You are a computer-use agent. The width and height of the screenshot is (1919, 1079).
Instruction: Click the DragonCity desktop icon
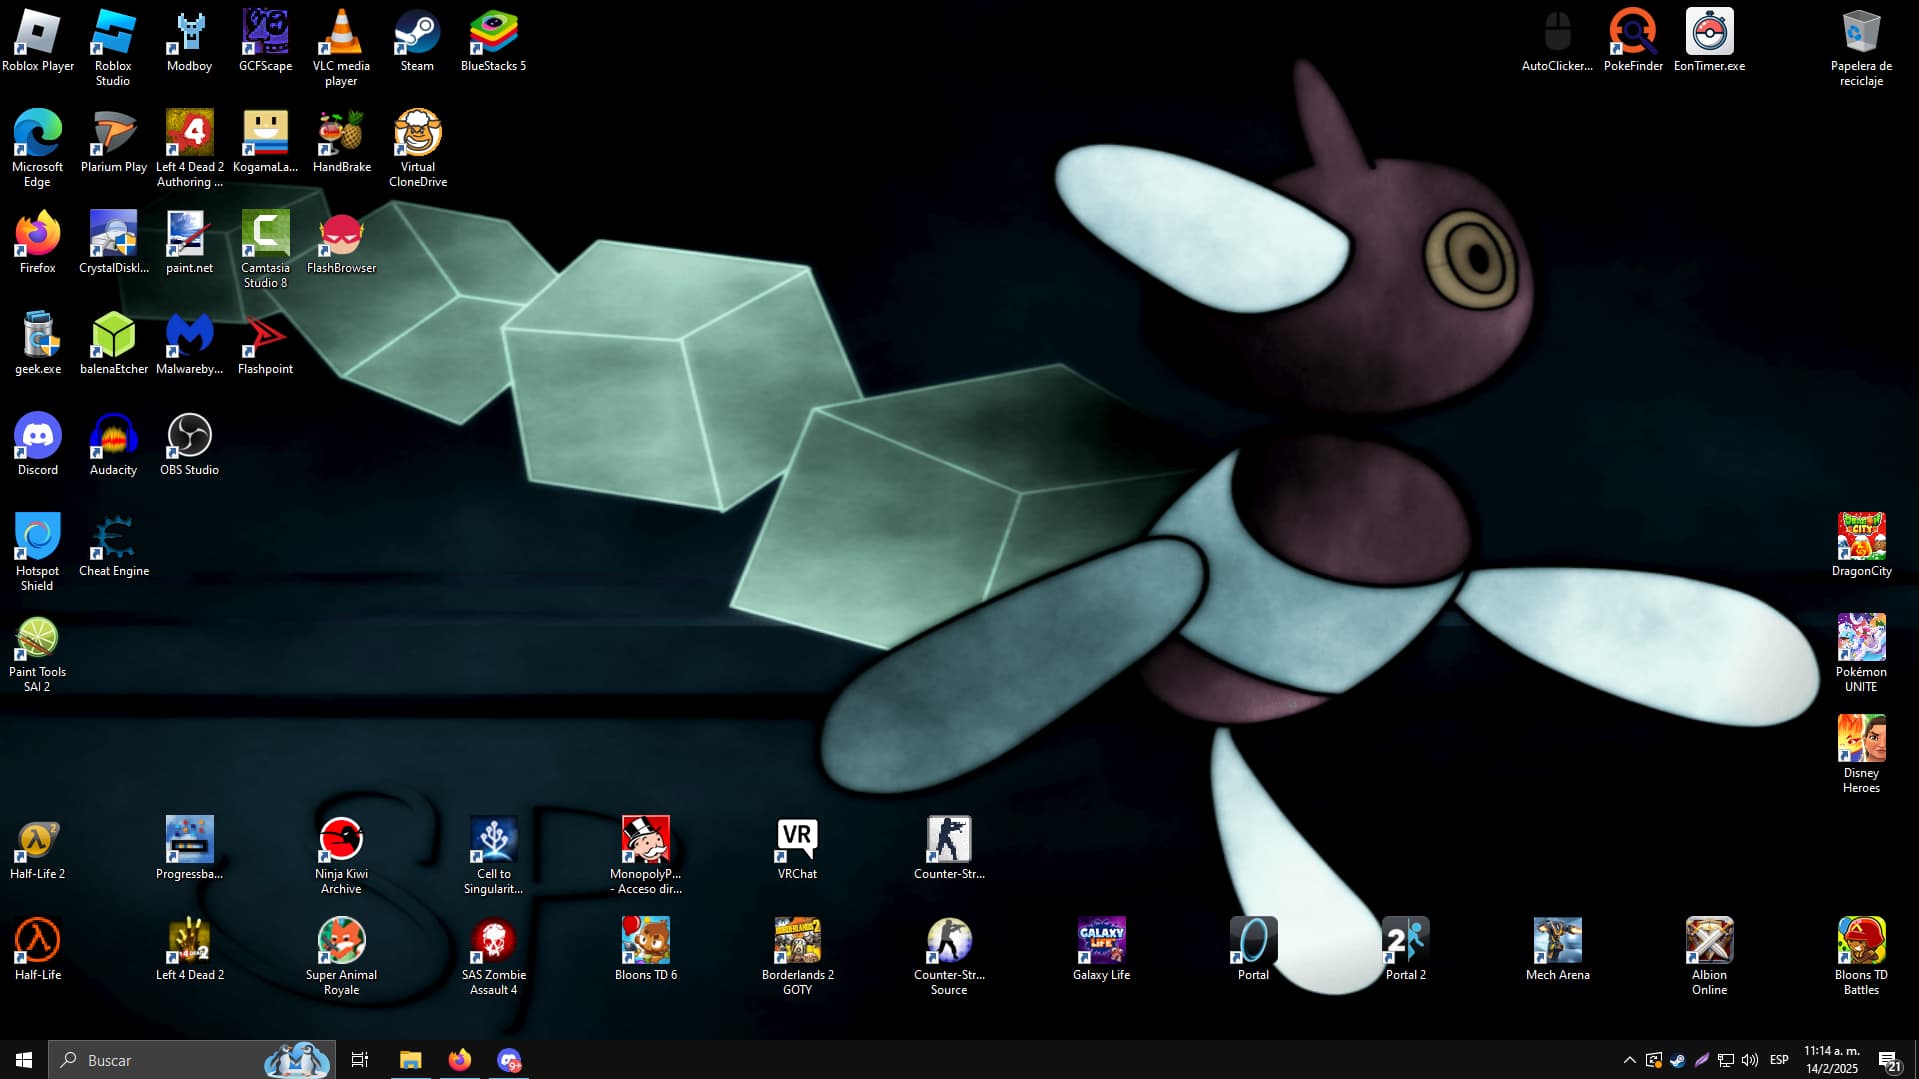(1861, 545)
